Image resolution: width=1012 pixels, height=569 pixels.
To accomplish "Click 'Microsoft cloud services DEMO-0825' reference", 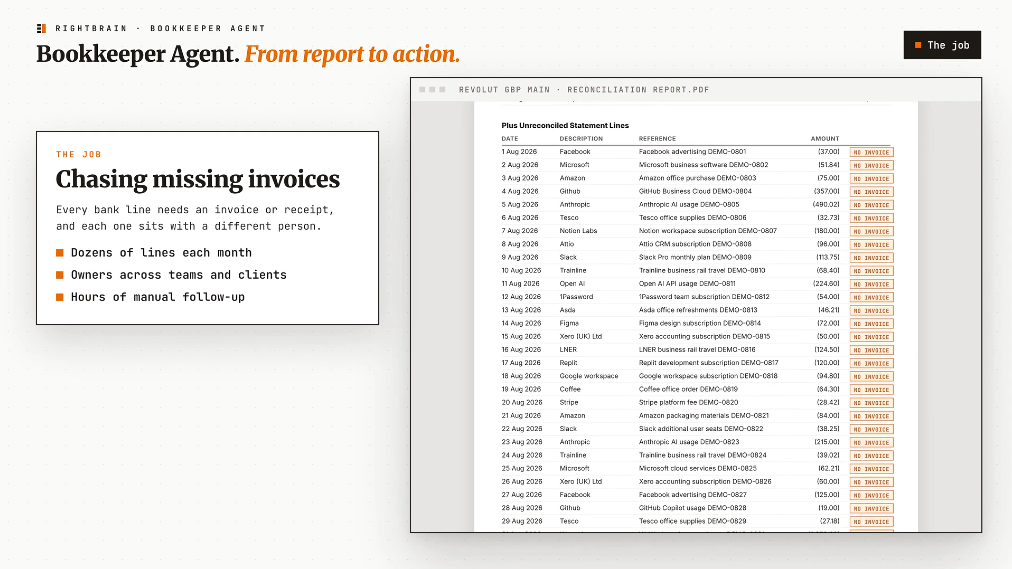I will [698, 468].
